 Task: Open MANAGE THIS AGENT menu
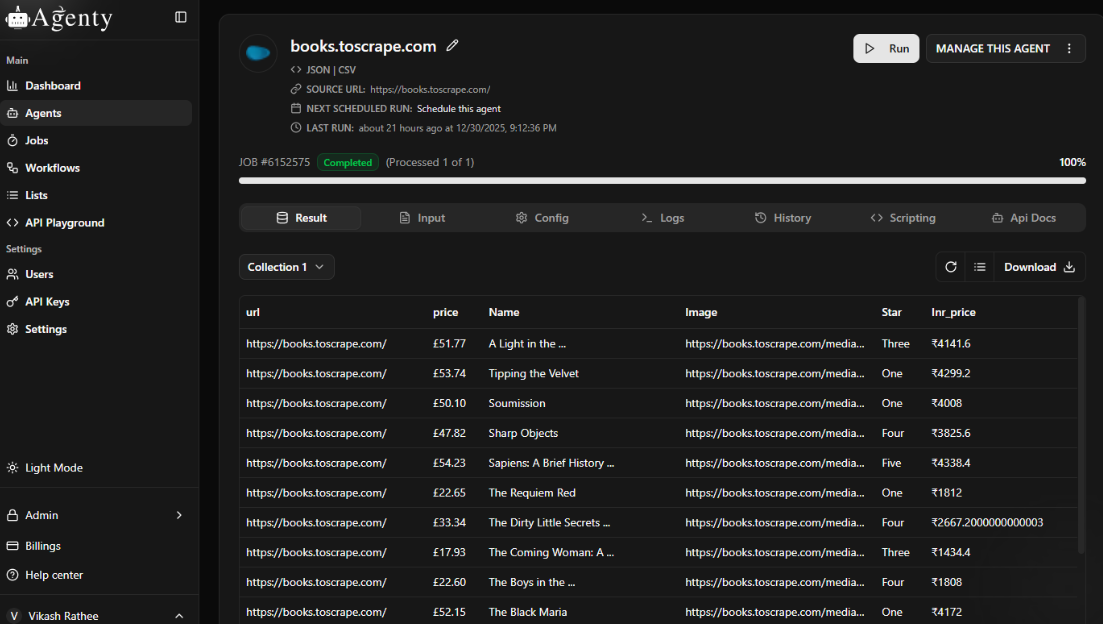[1005, 49]
